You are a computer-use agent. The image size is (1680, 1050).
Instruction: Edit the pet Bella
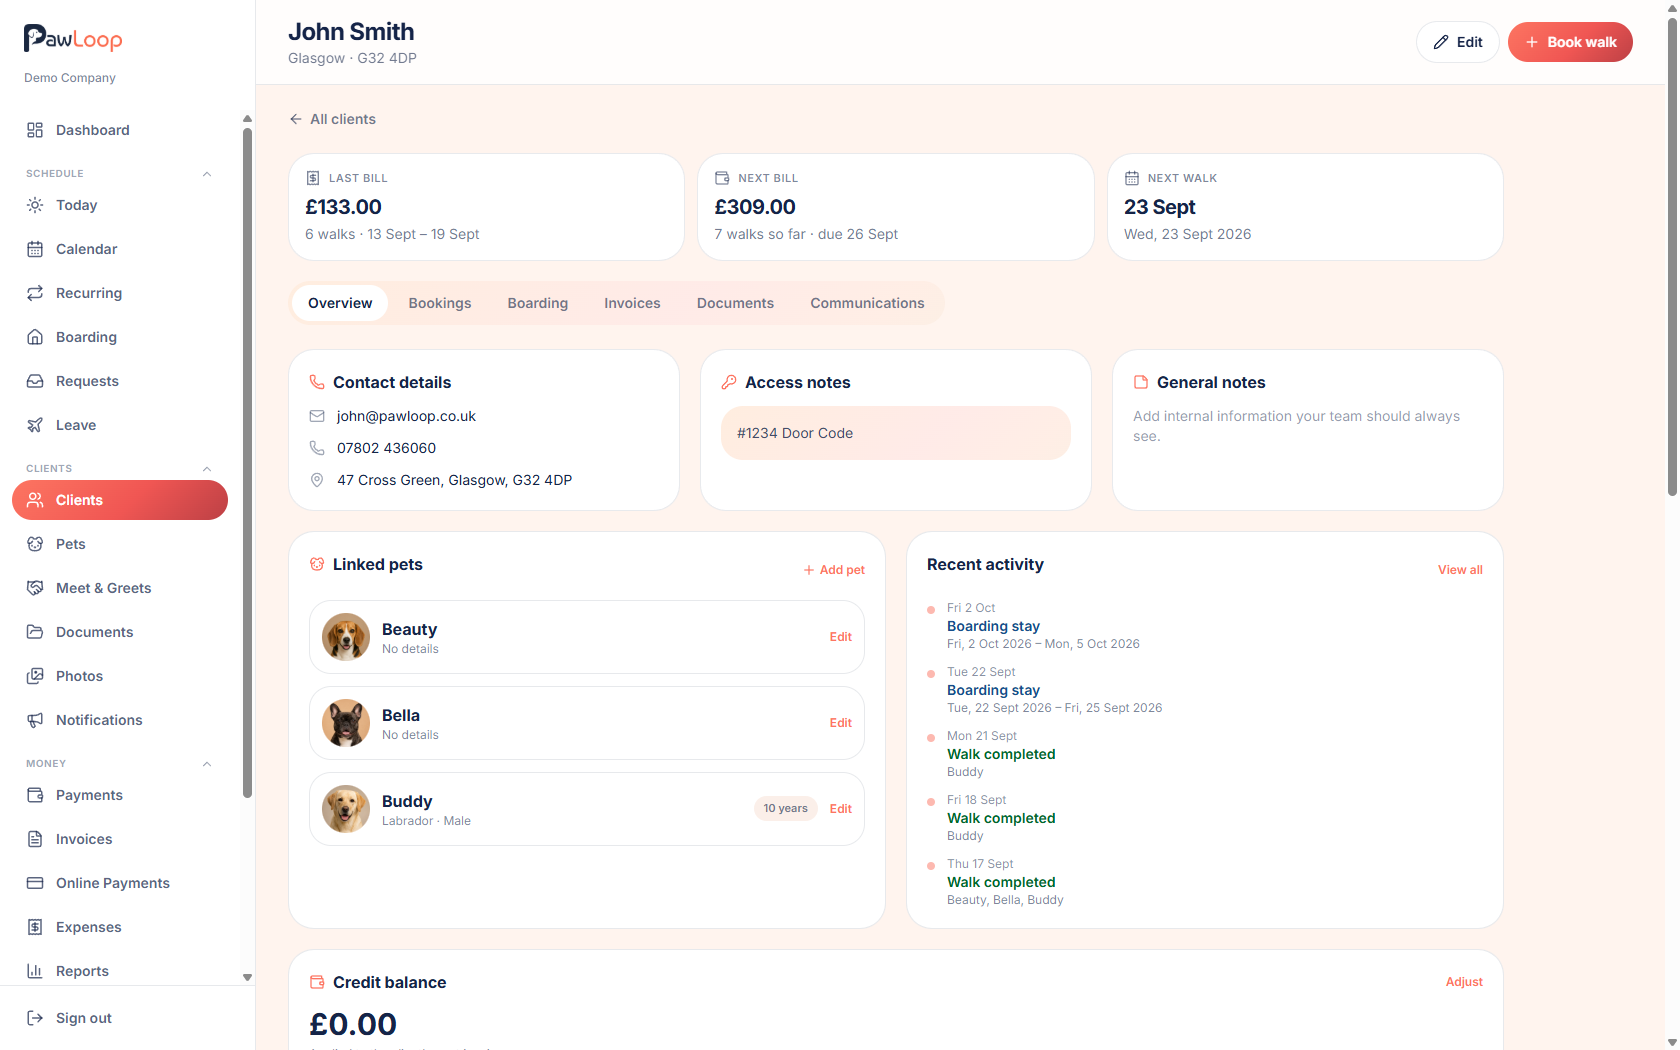841,723
